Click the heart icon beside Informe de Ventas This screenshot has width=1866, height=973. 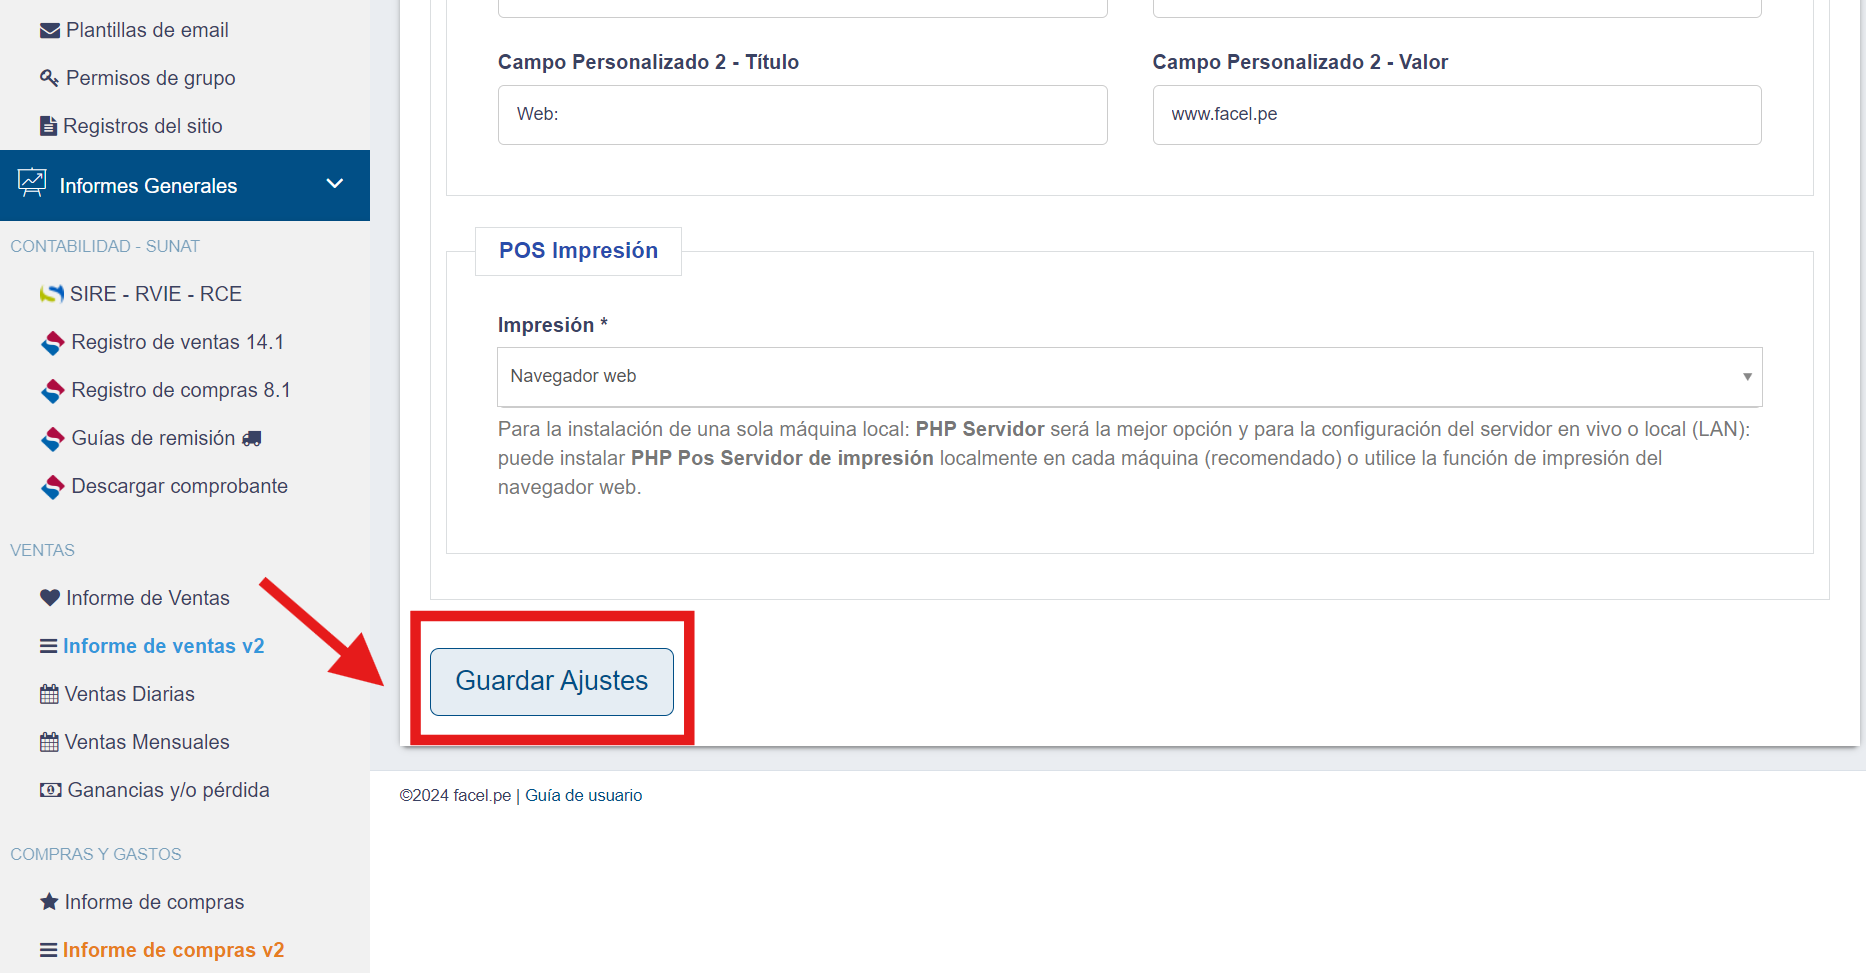coord(50,598)
